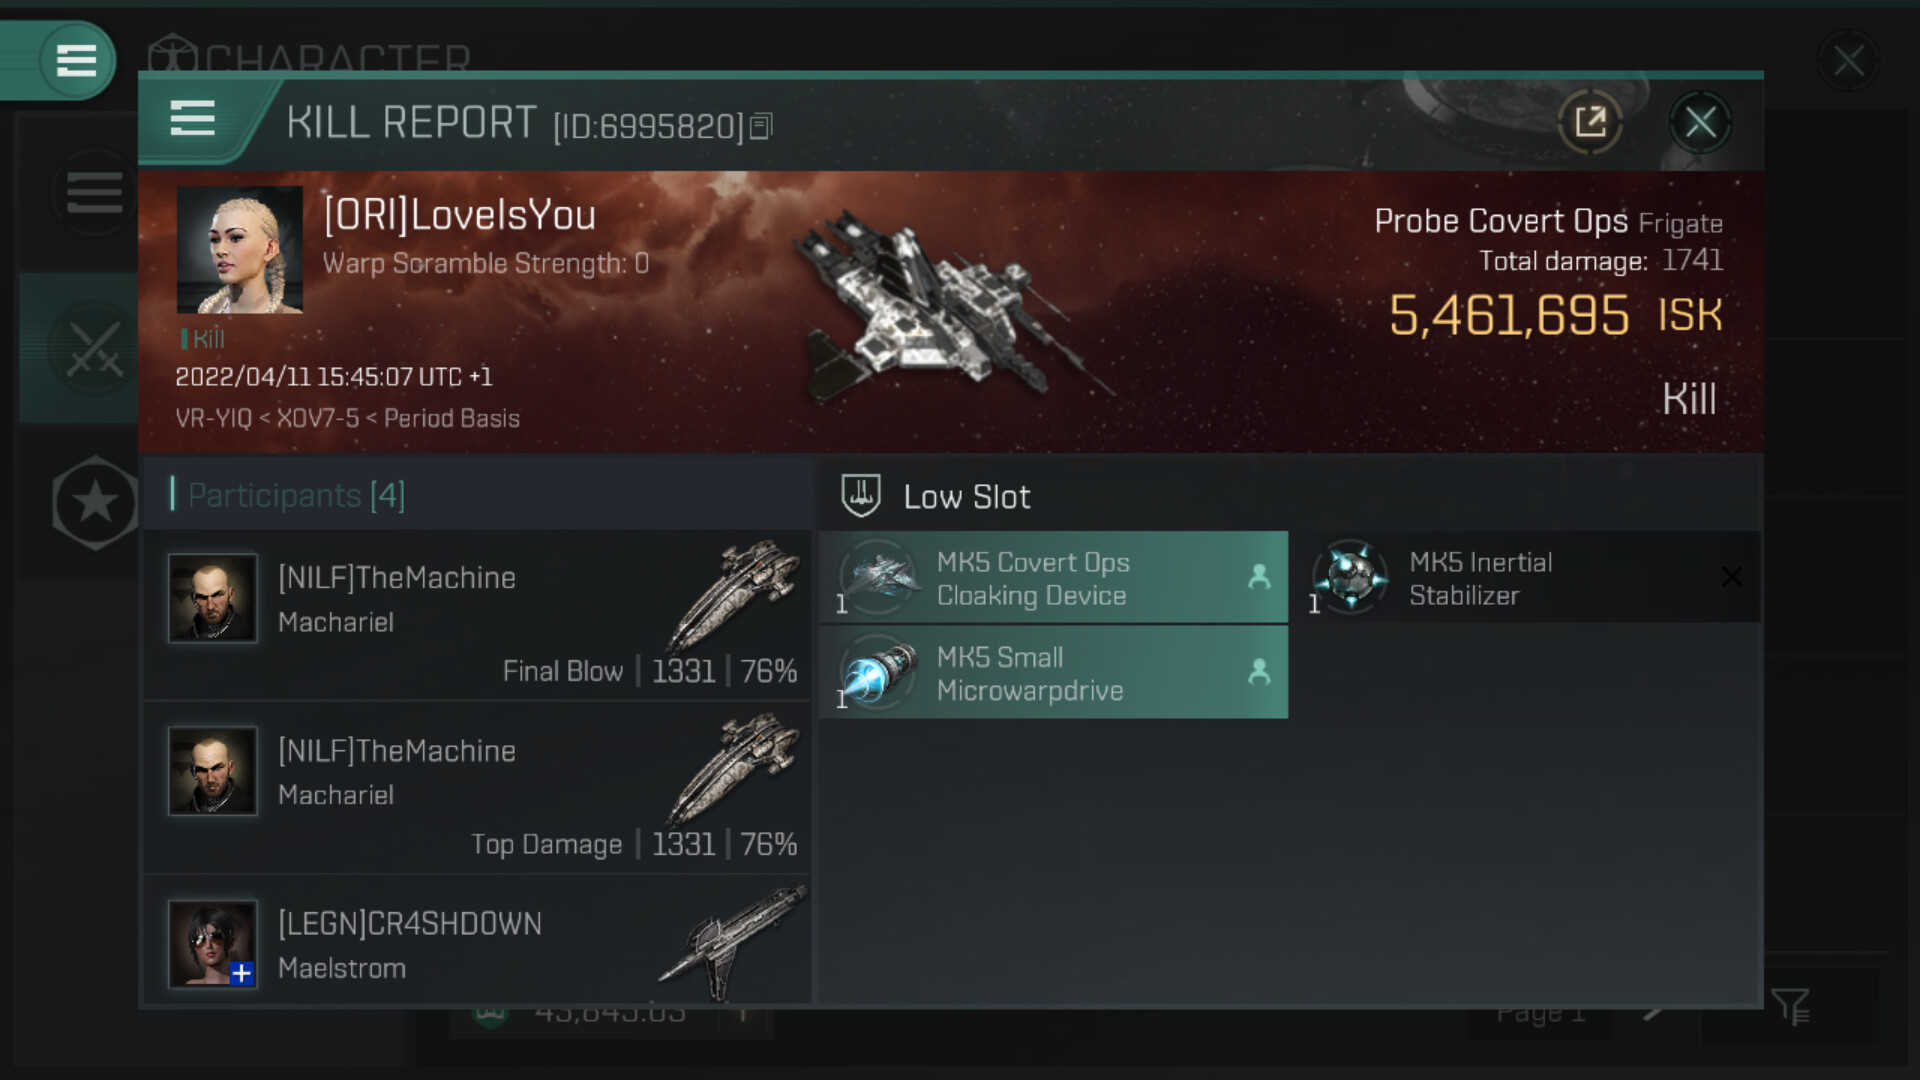Select the Participants [4] header tab
Screen dimensions: 1920x1080
296,495
